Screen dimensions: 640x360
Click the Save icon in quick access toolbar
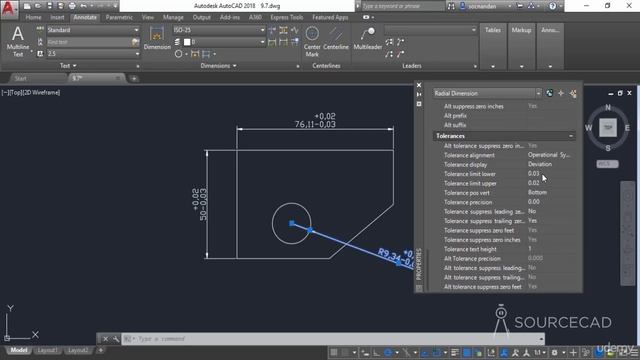coord(49,6)
